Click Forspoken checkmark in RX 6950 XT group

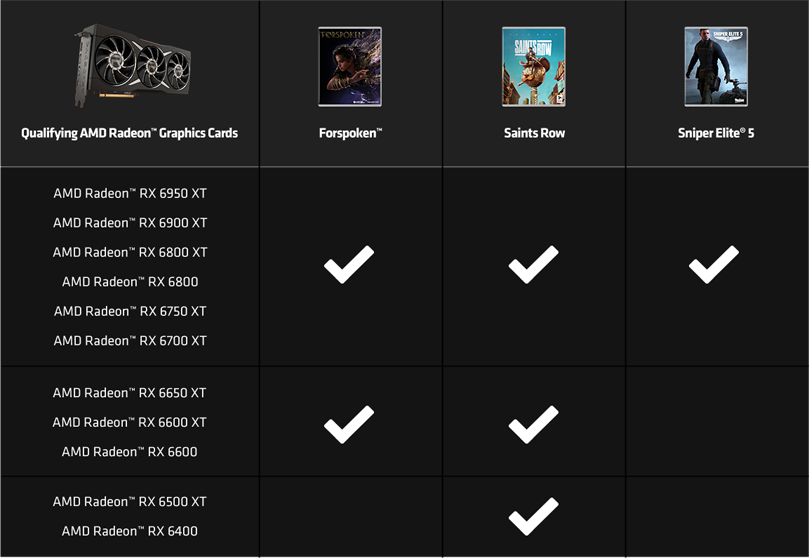point(349,265)
